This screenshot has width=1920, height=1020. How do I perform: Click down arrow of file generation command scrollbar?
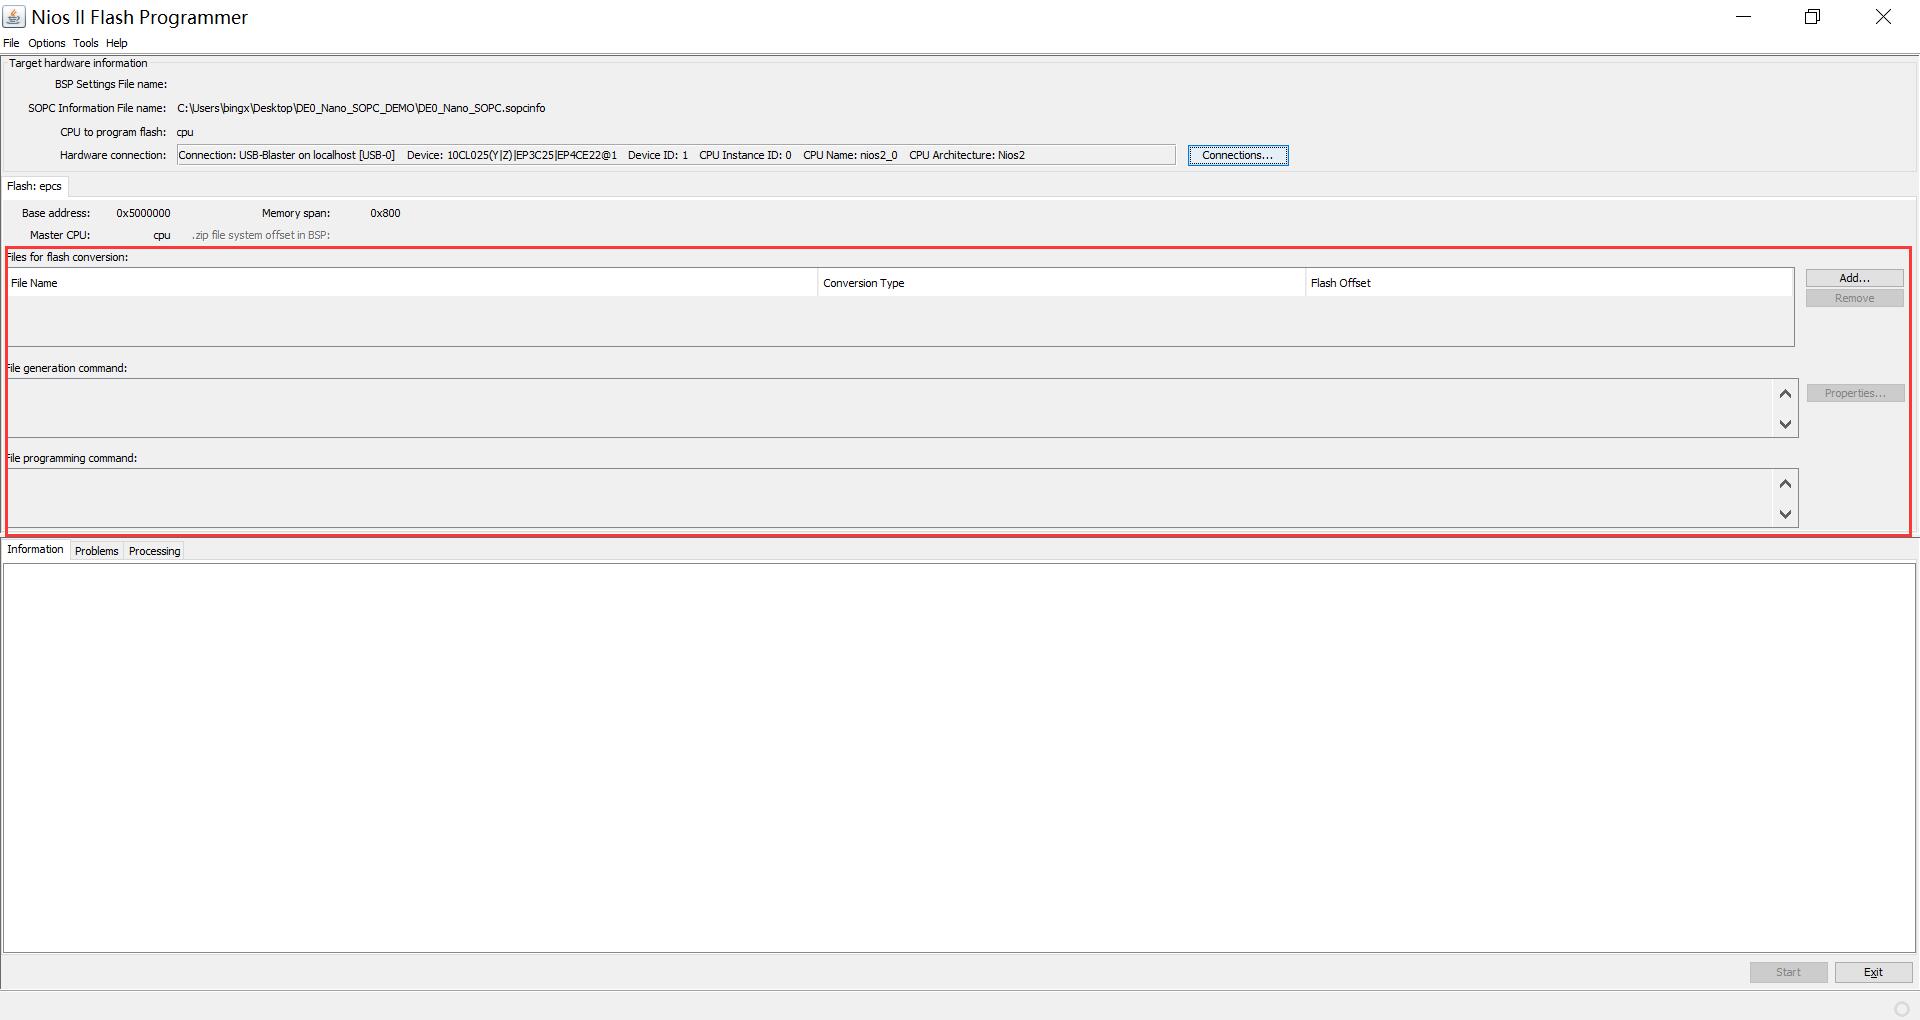tap(1785, 424)
